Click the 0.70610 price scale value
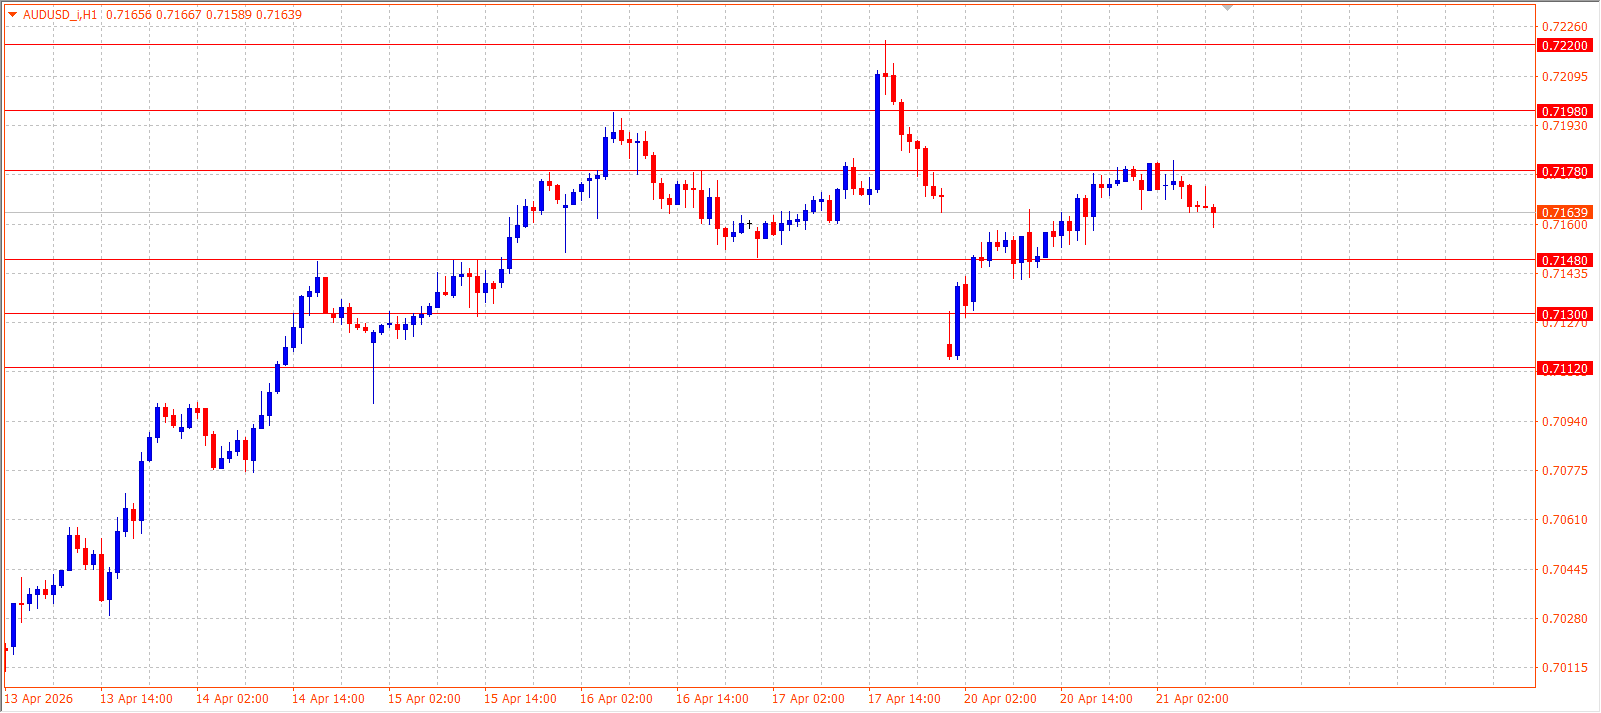 (1565, 520)
